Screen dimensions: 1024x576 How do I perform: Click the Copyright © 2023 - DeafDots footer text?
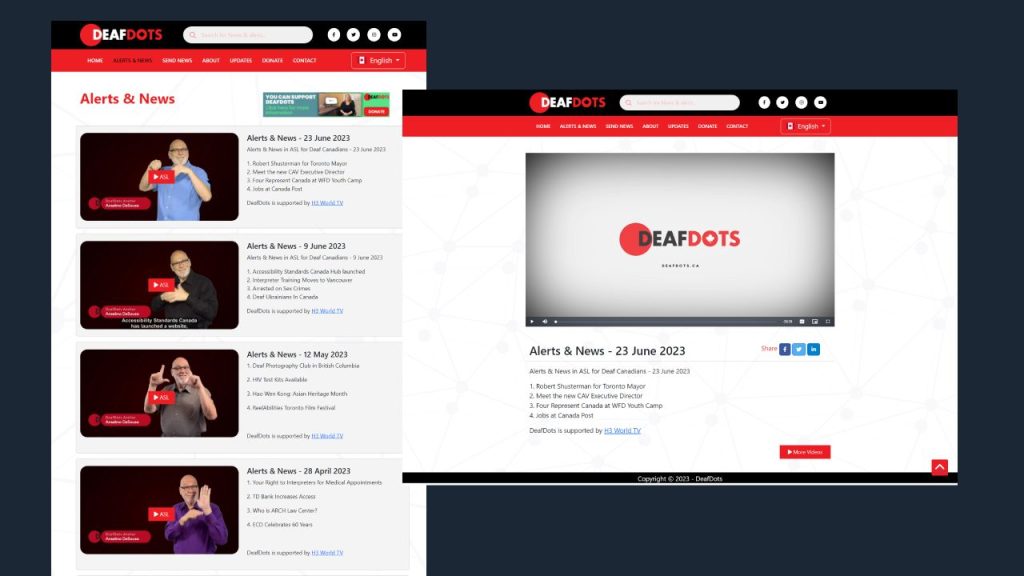(680, 479)
